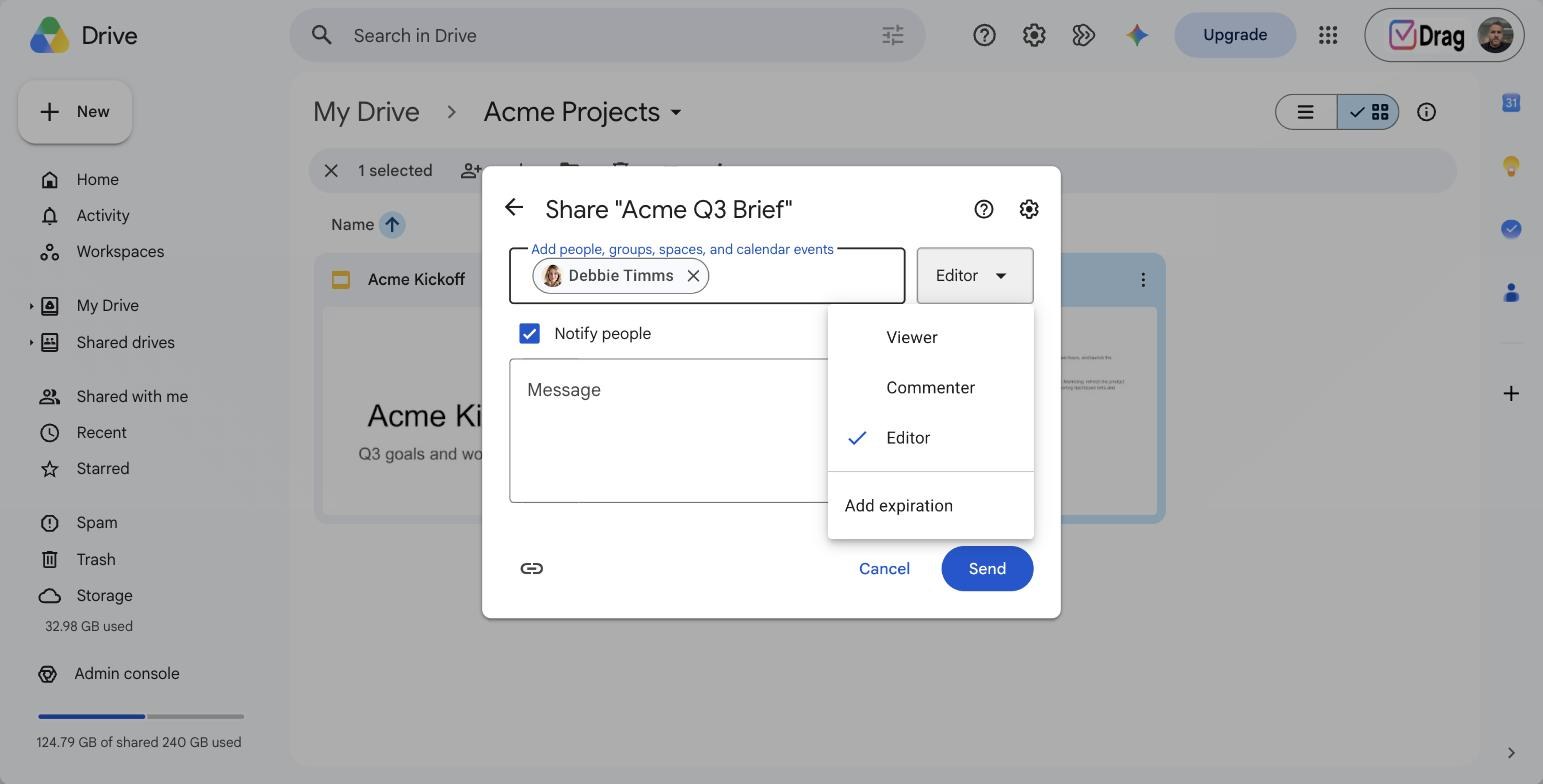Open the Google Tasks side panel icon

pos(1511,229)
